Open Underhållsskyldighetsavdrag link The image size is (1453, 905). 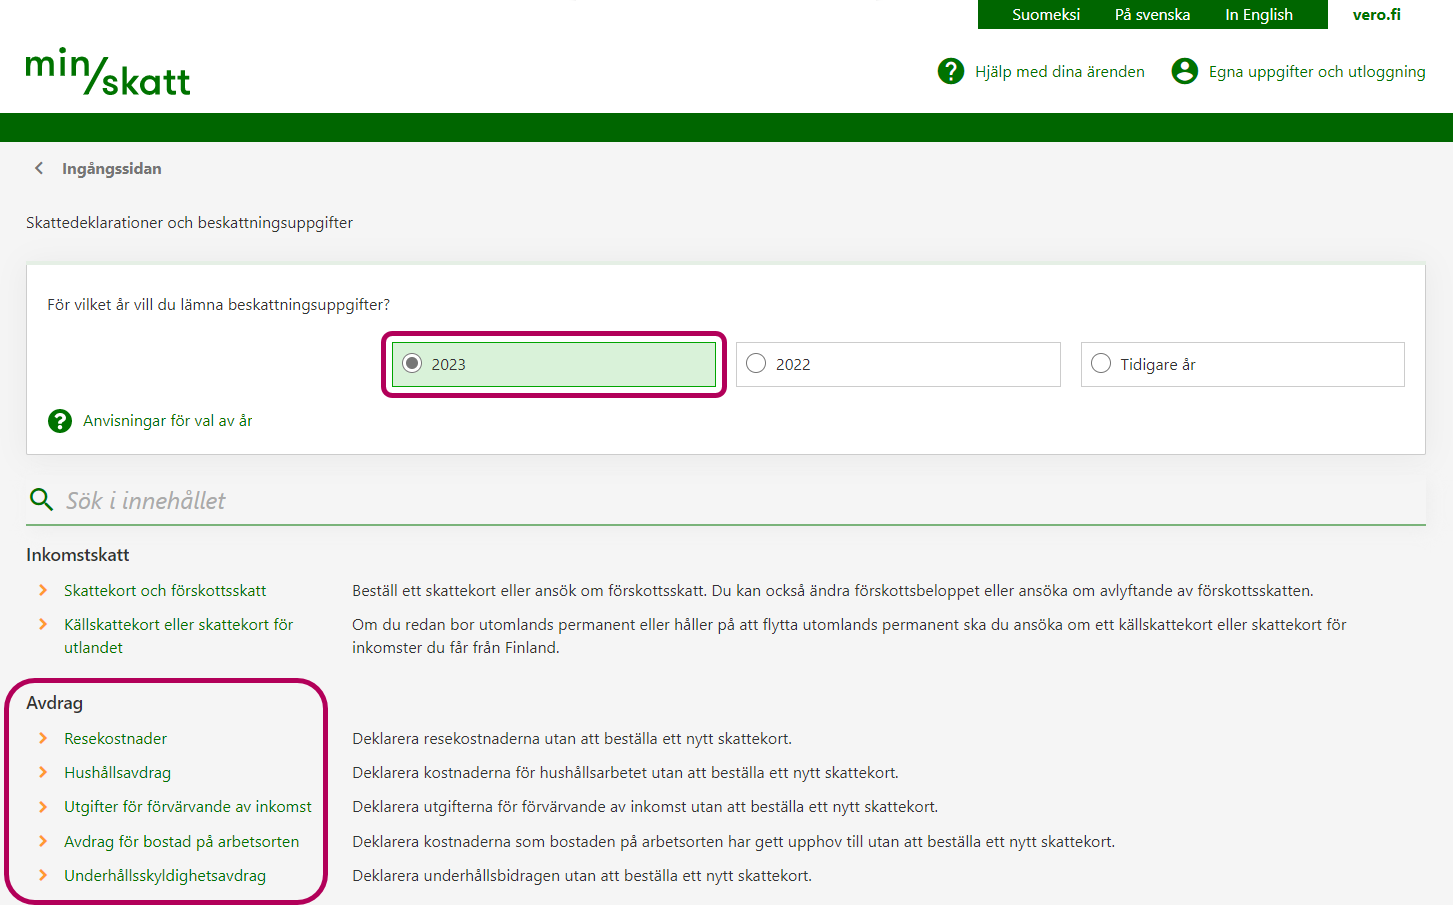pyautogui.click(x=165, y=876)
